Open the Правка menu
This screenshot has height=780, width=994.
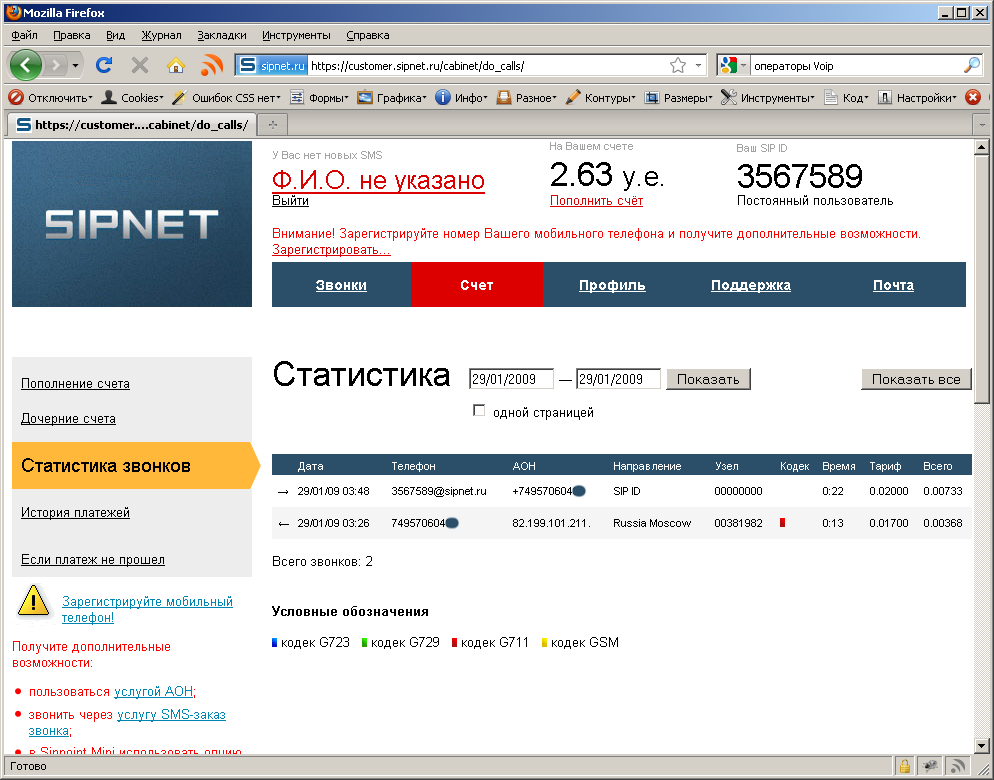72,35
